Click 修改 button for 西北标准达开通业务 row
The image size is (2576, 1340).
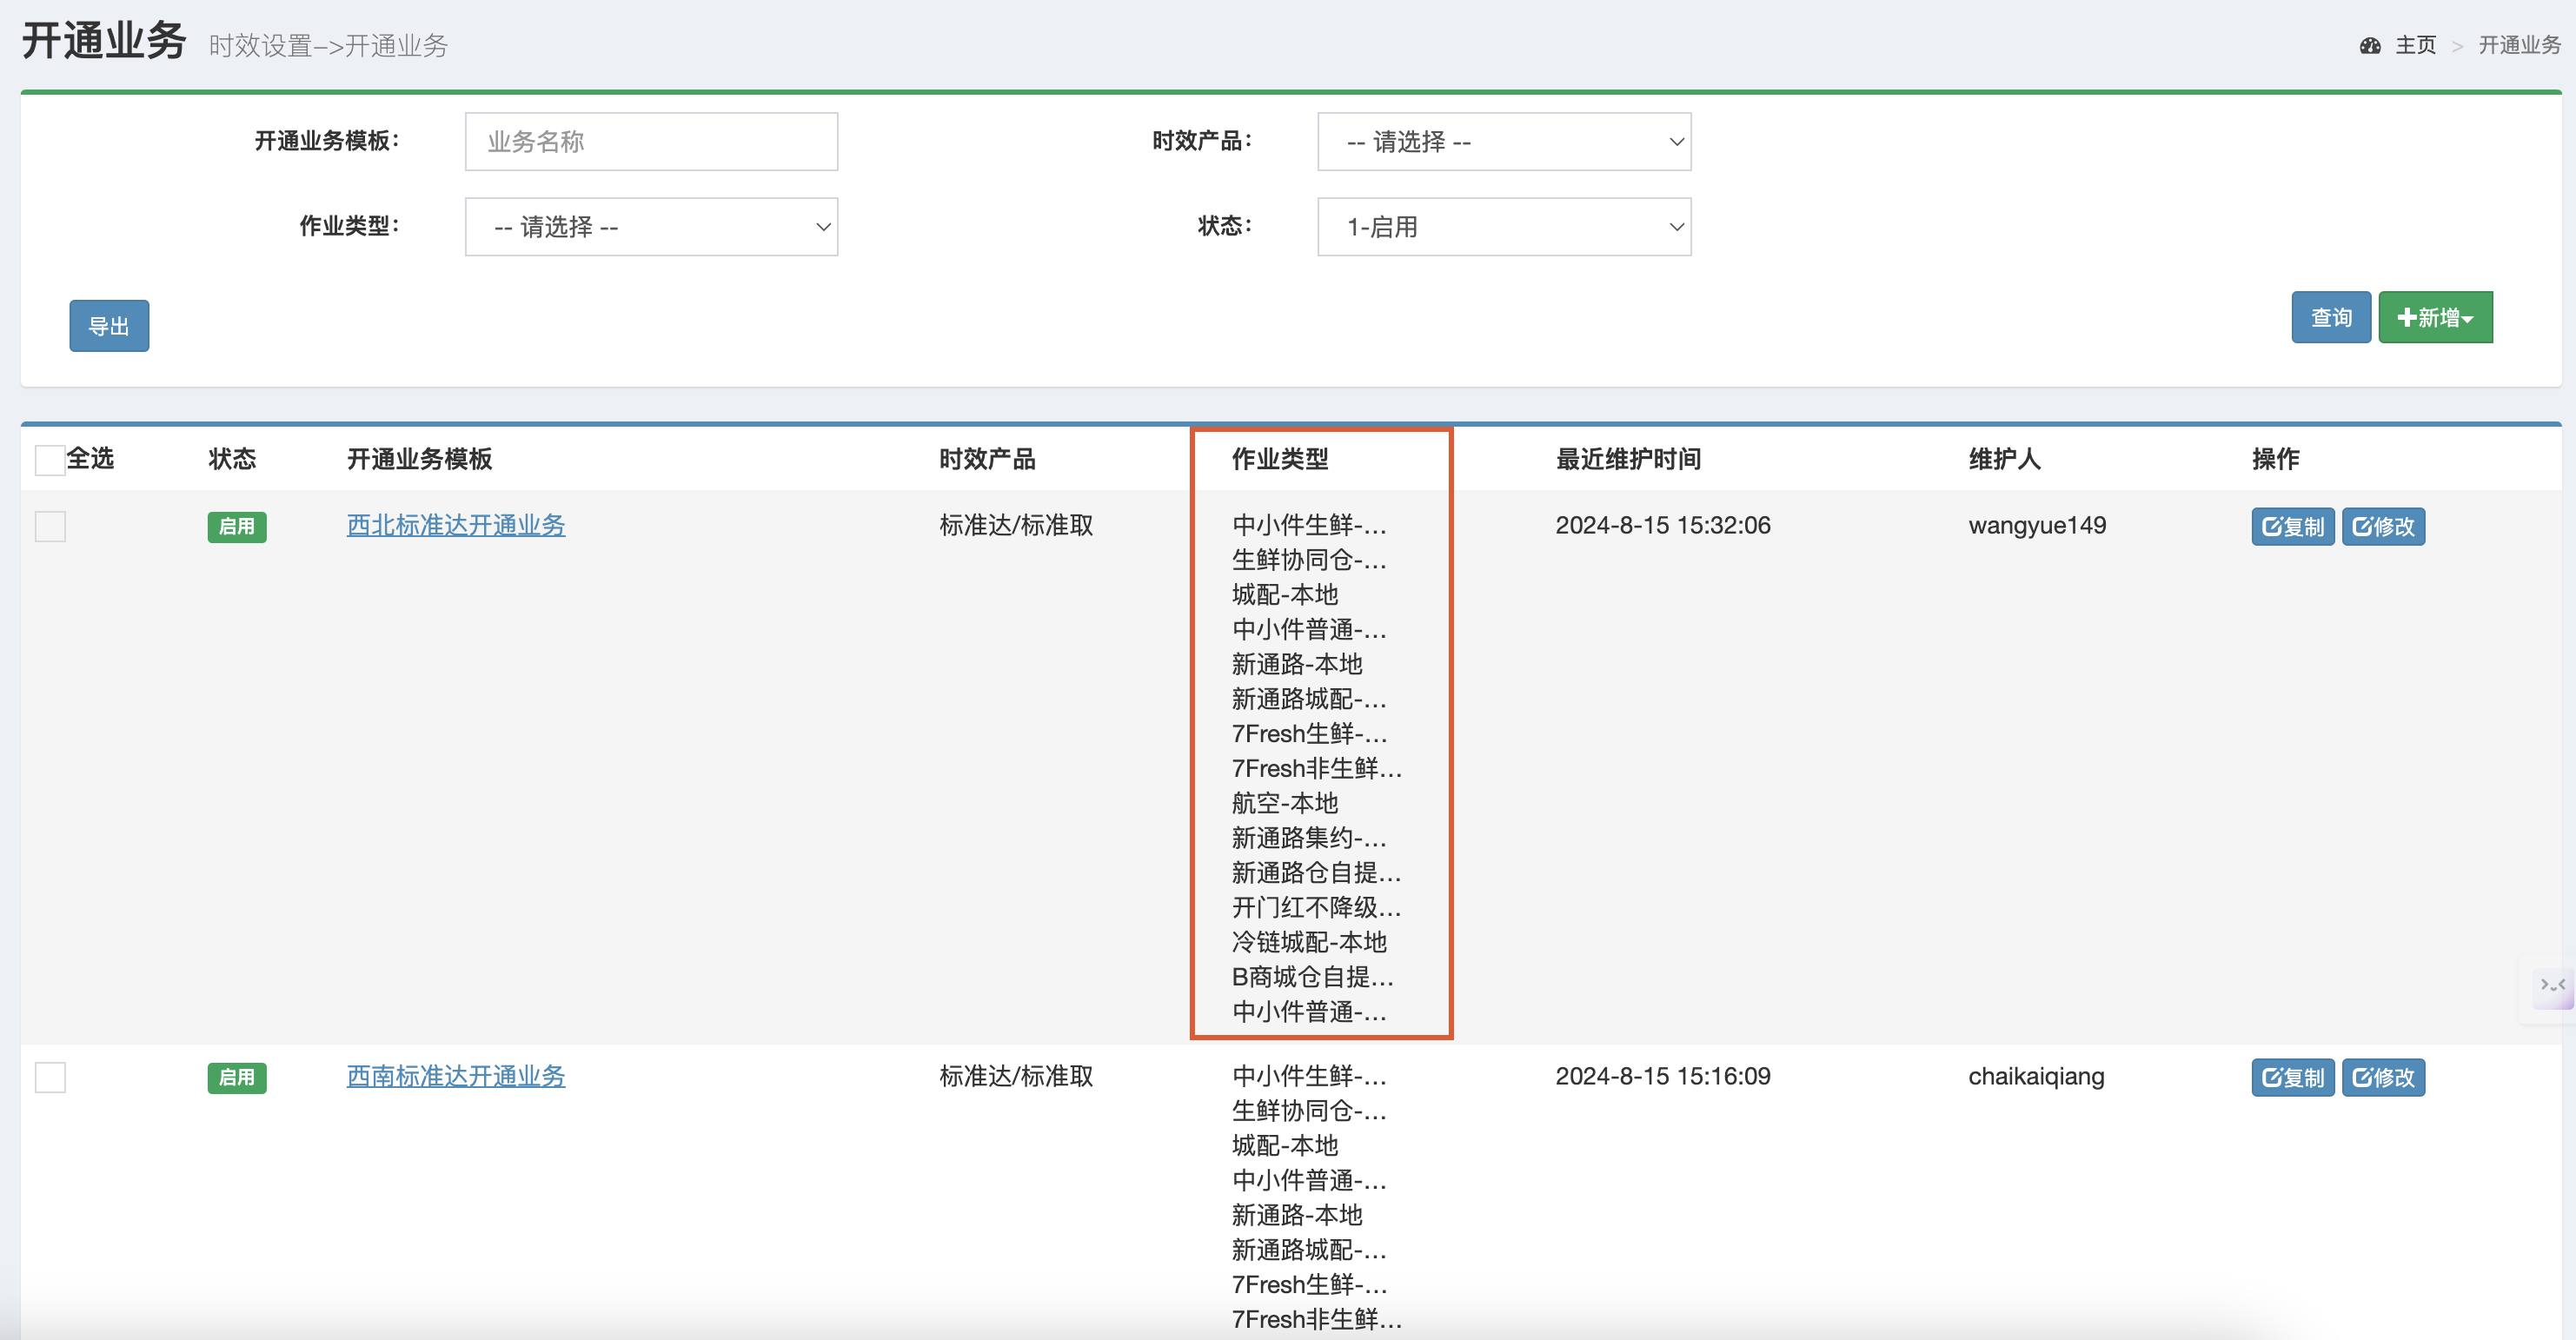click(2382, 526)
